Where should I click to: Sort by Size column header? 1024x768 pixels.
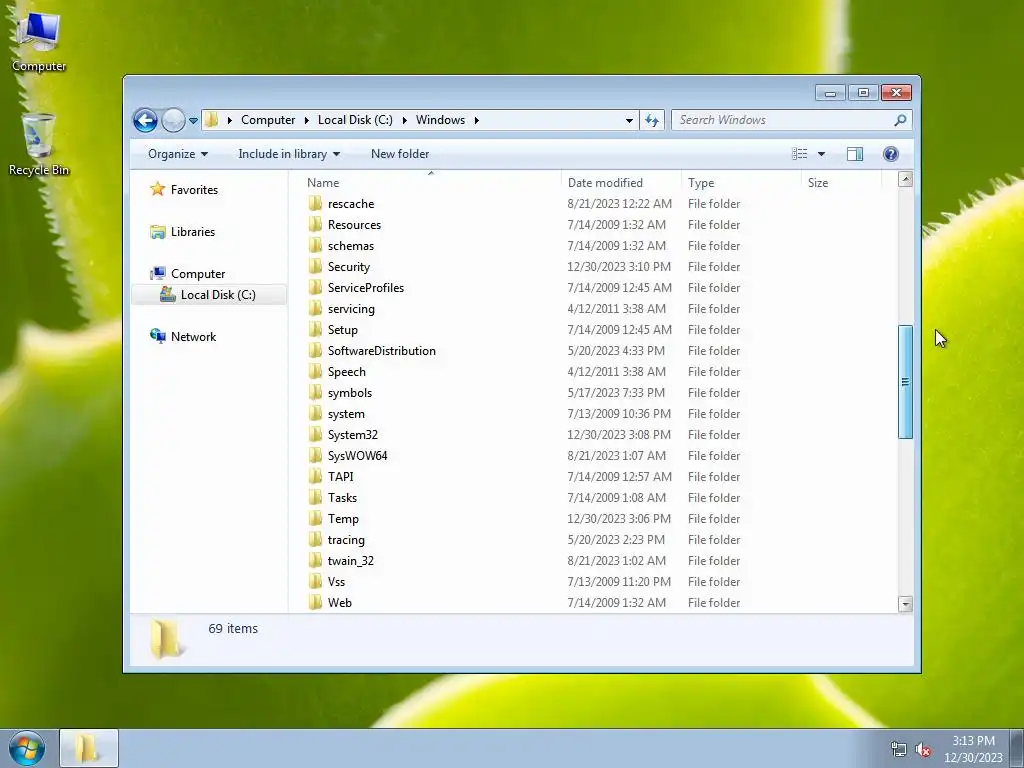point(842,183)
